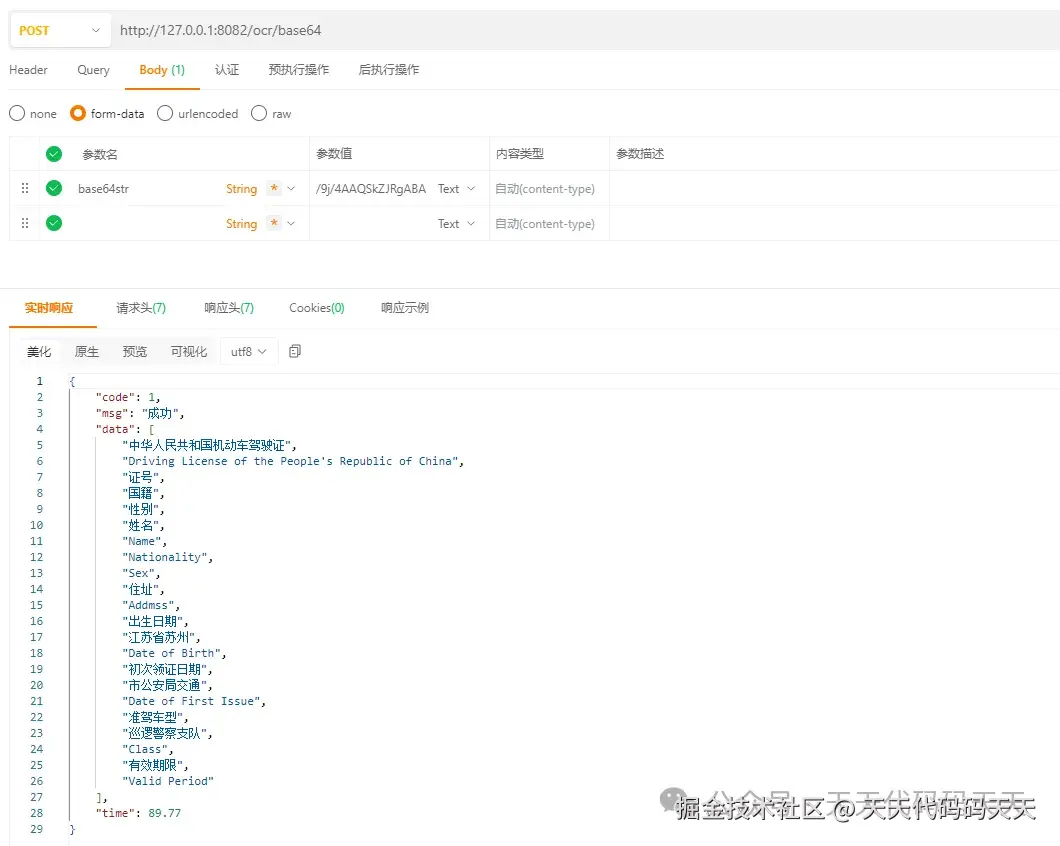Open the utf8 encoding dropdown
The image size is (1060, 846).
(246, 351)
